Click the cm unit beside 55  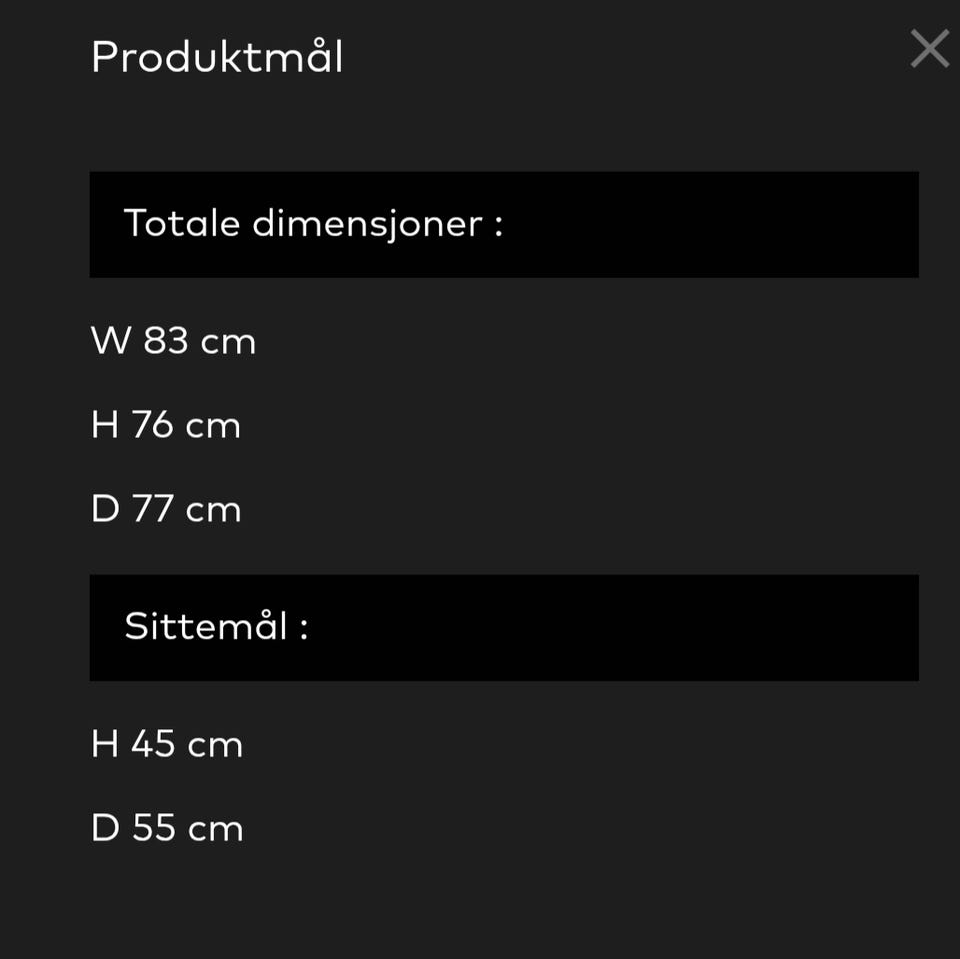pos(216,830)
